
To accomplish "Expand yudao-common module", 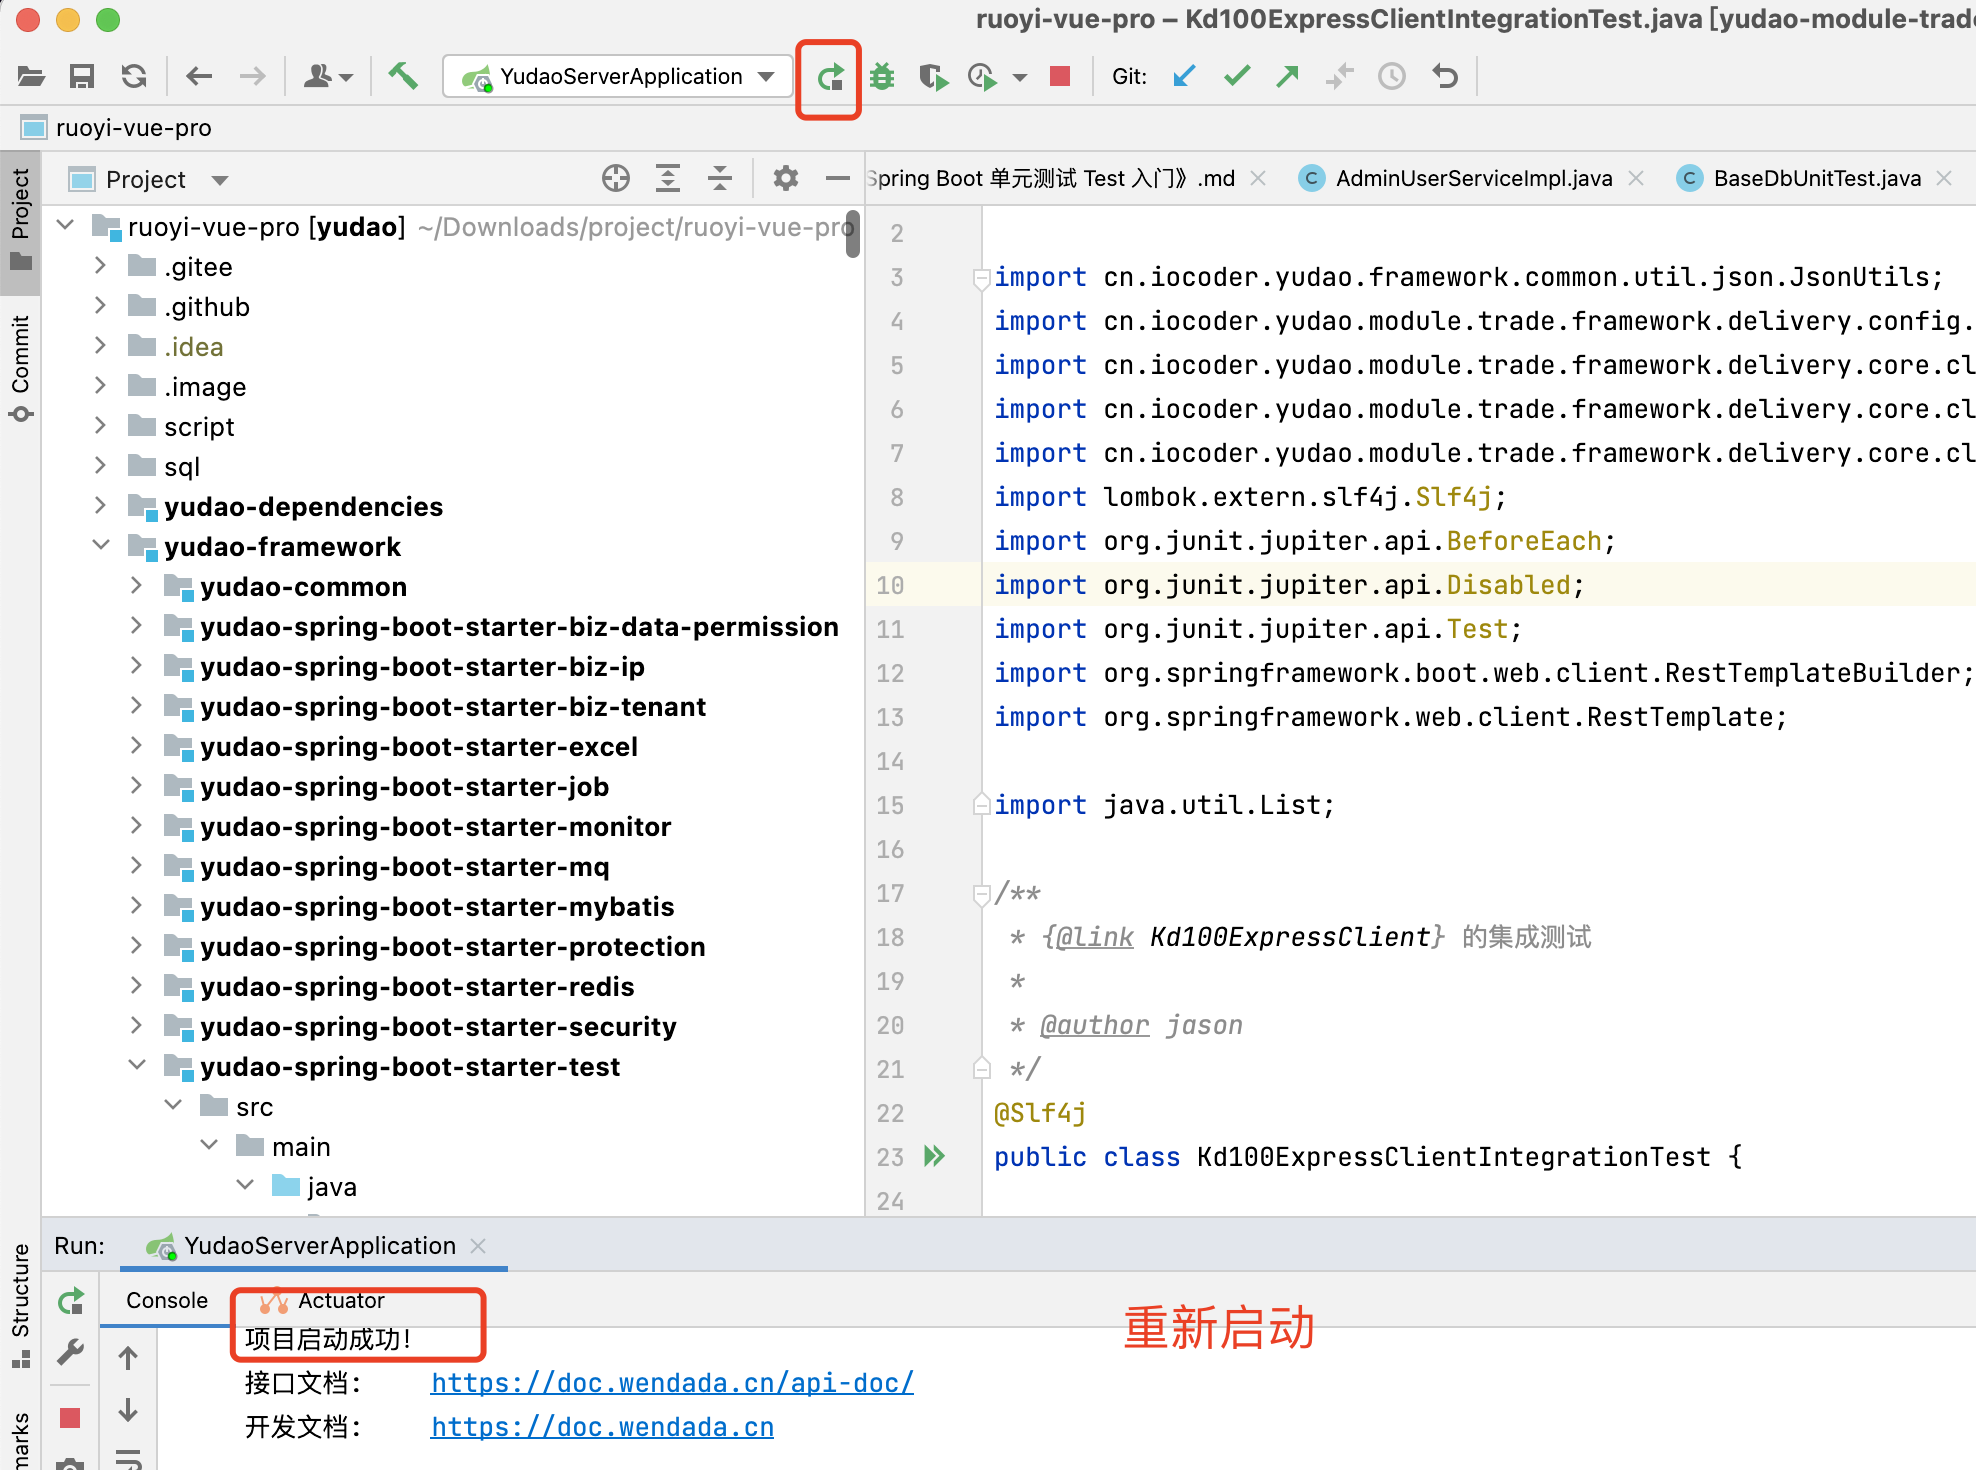I will [x=136, y=586].
